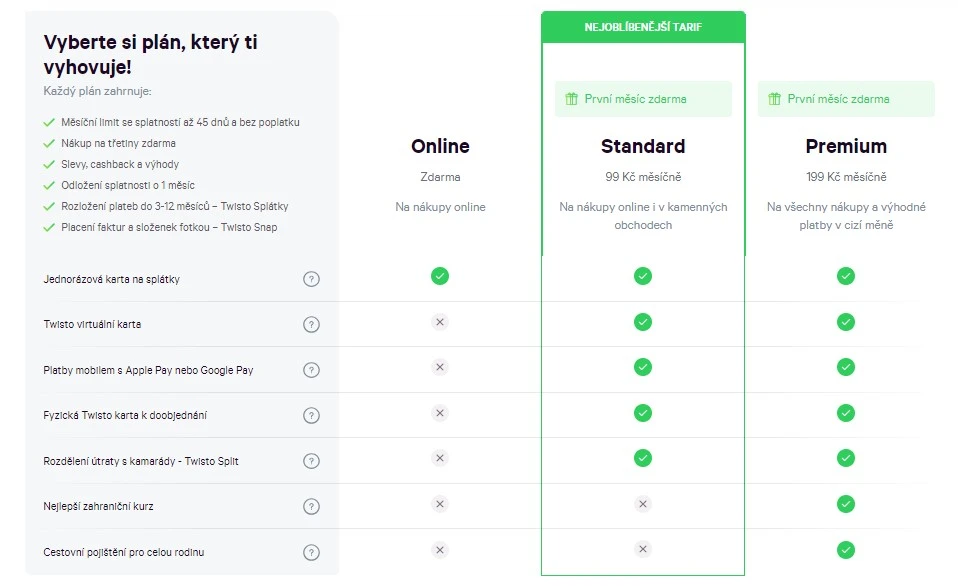958x586 pixels.
Task: Click gift icon in Standard První měsíc zdarma
Action: 571,99
